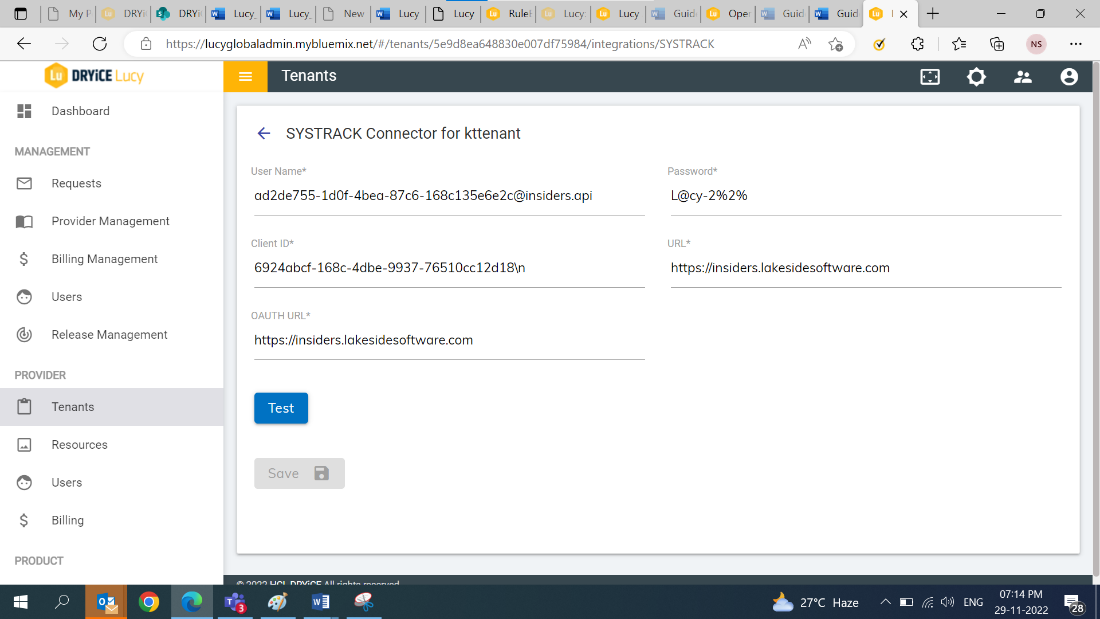The height and width of the screenshot is (619, 1100).
Task: Open browser Favorites list icon
Action: click(959, 44)
